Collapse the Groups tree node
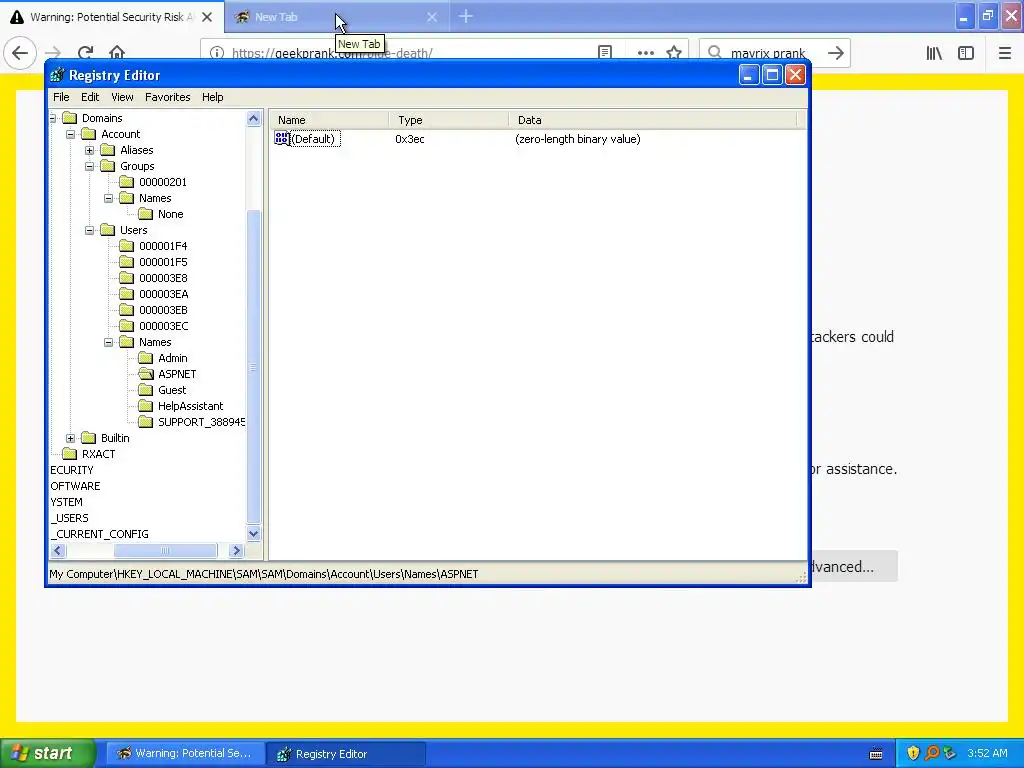The image size is (1024, 768). click(x=89, y=166)
